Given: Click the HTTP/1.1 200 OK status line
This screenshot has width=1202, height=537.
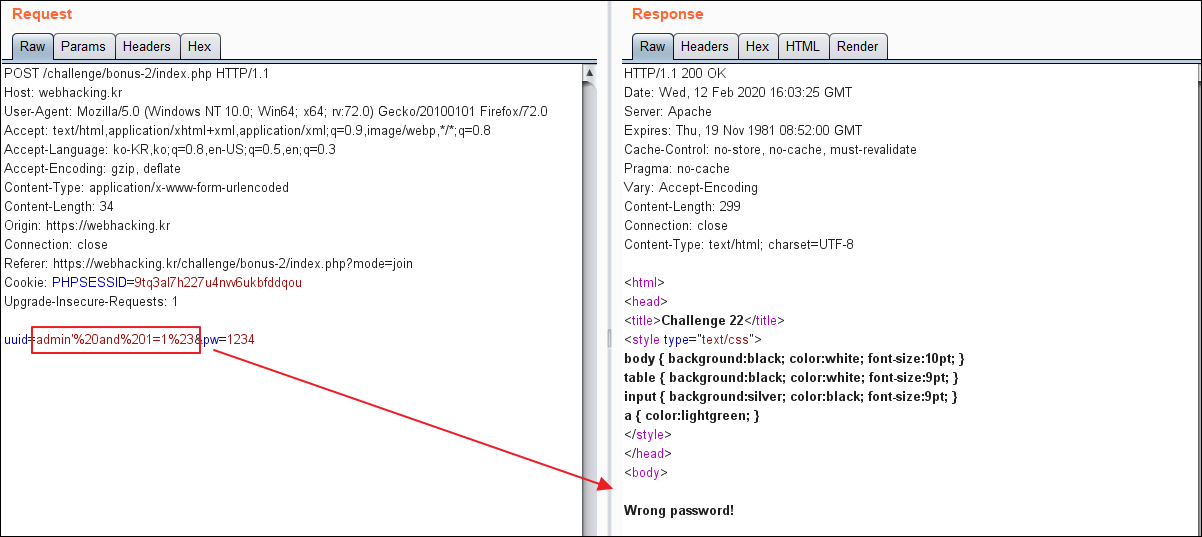Looking at the screenshot, I should (x=675, y=74).
